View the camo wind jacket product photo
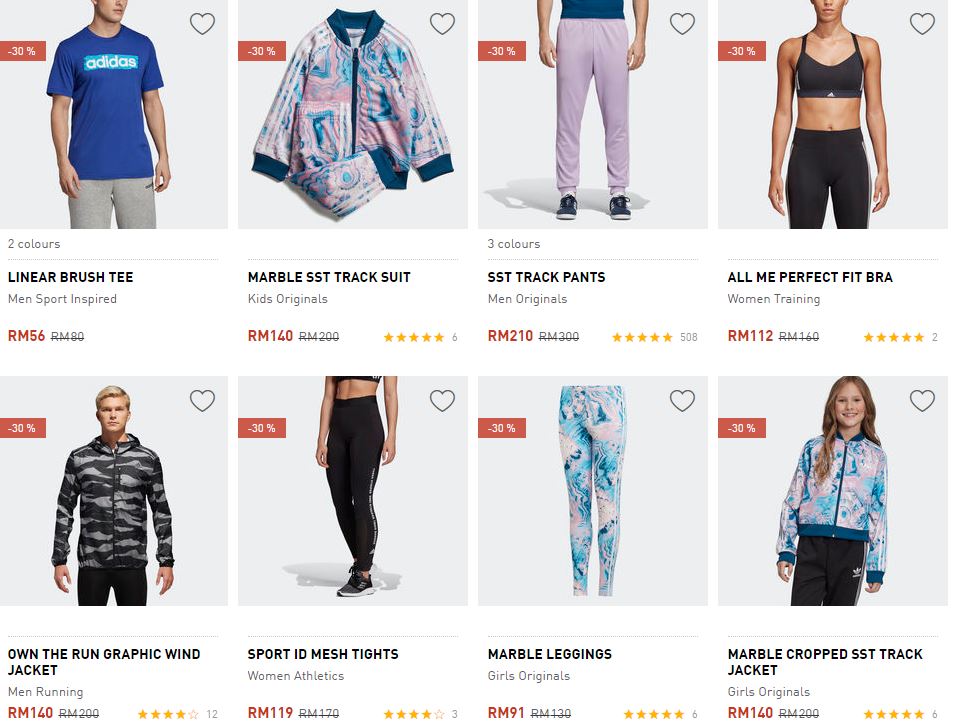The height and width of the screenshot is (724, 962). click(x=113, y=495)
